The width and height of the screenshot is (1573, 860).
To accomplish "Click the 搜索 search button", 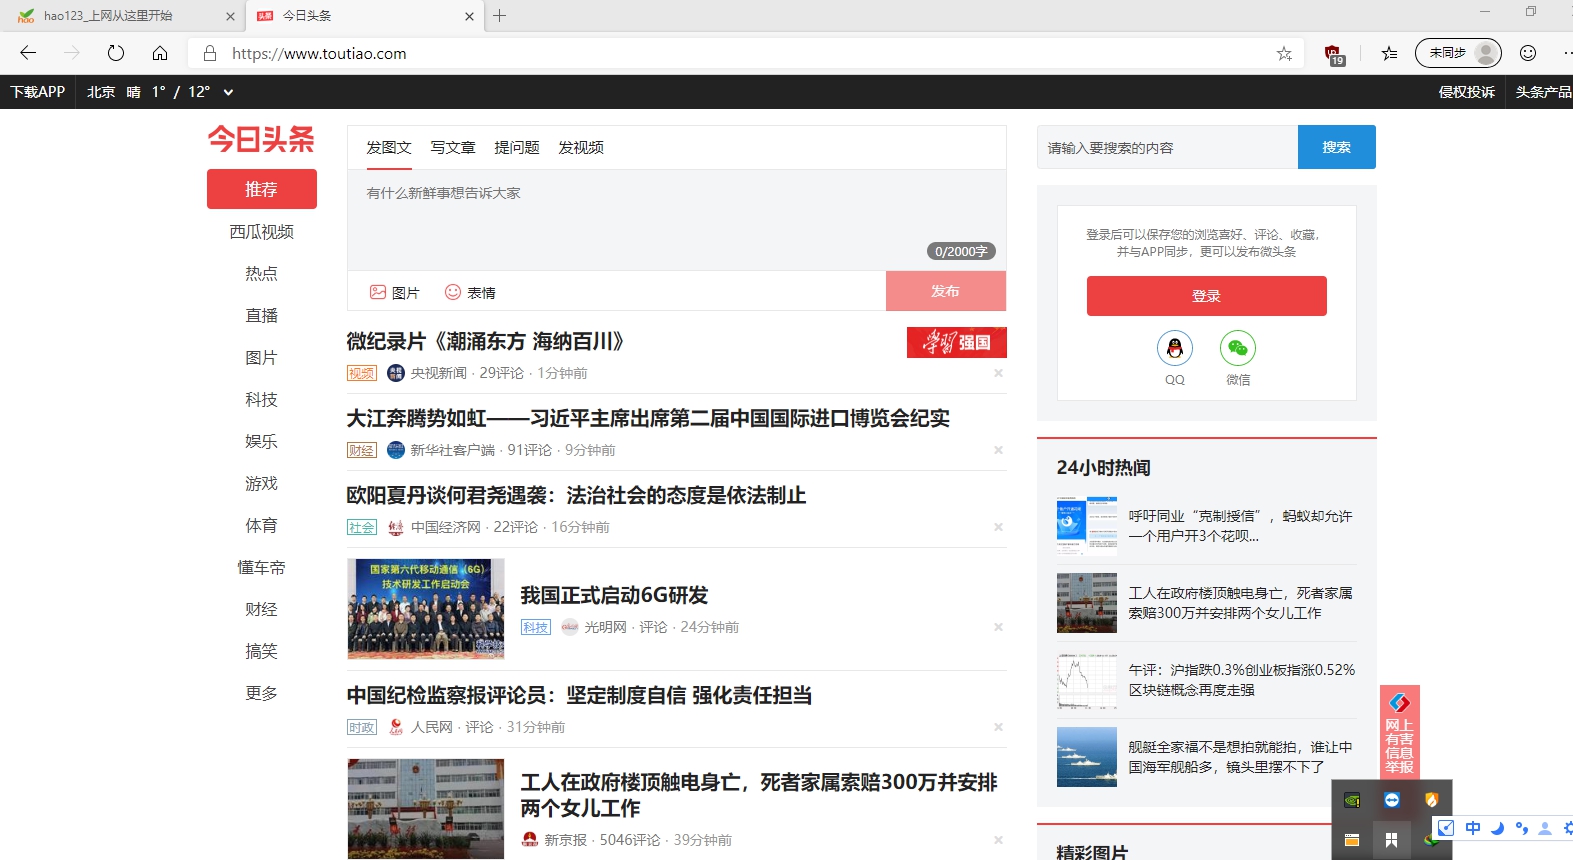I will [x=1337, y=147].
